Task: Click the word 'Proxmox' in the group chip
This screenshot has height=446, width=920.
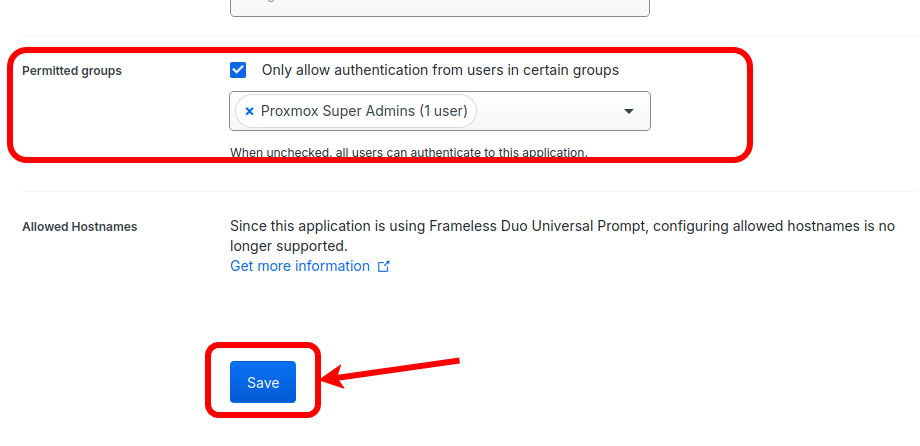Action: (x=288, y=111)
